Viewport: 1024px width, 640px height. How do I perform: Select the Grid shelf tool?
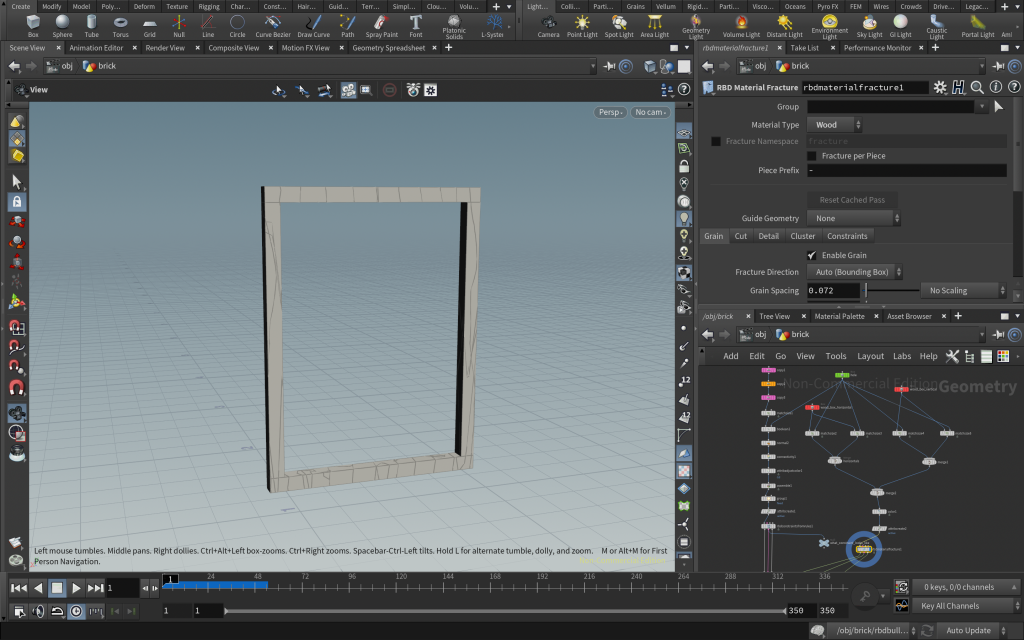click(x=150, y=26)
